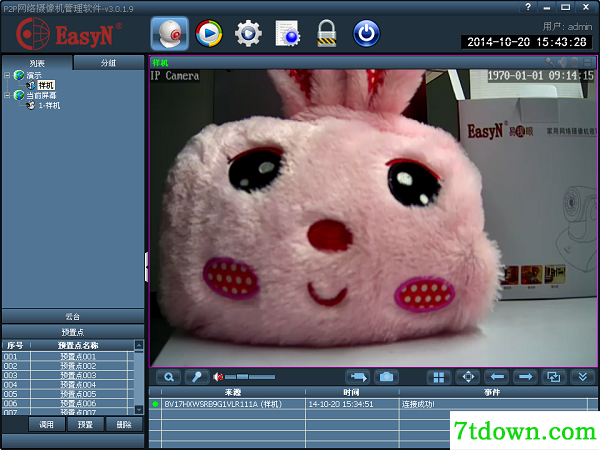Open the multi-screen grid layout button
Viewport: 600px width, 450px height.
439,377
